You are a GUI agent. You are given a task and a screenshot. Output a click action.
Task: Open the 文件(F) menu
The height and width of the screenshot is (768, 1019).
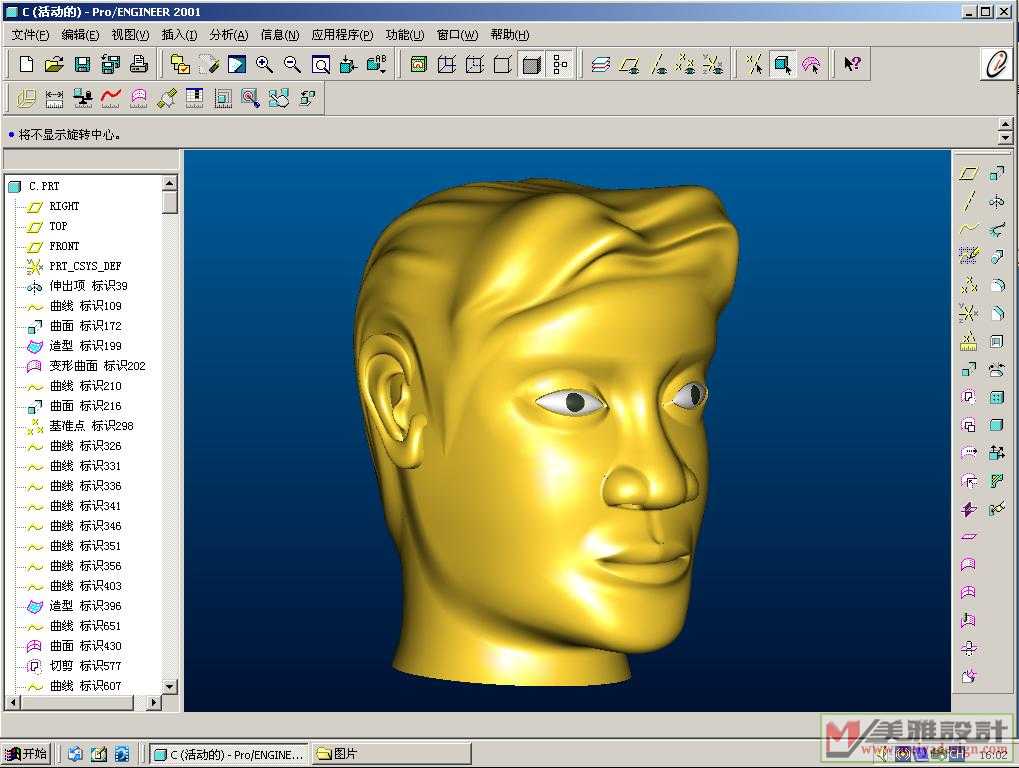click(31, 34)
